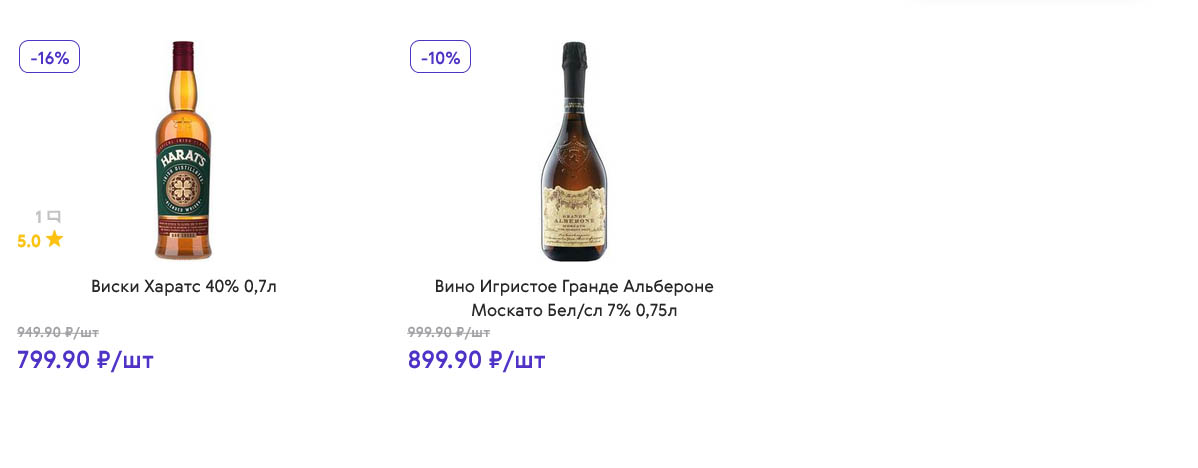1198x468 pixels.
Task: Open the sparkling wine bottle thumbnail
Action: 574,152
